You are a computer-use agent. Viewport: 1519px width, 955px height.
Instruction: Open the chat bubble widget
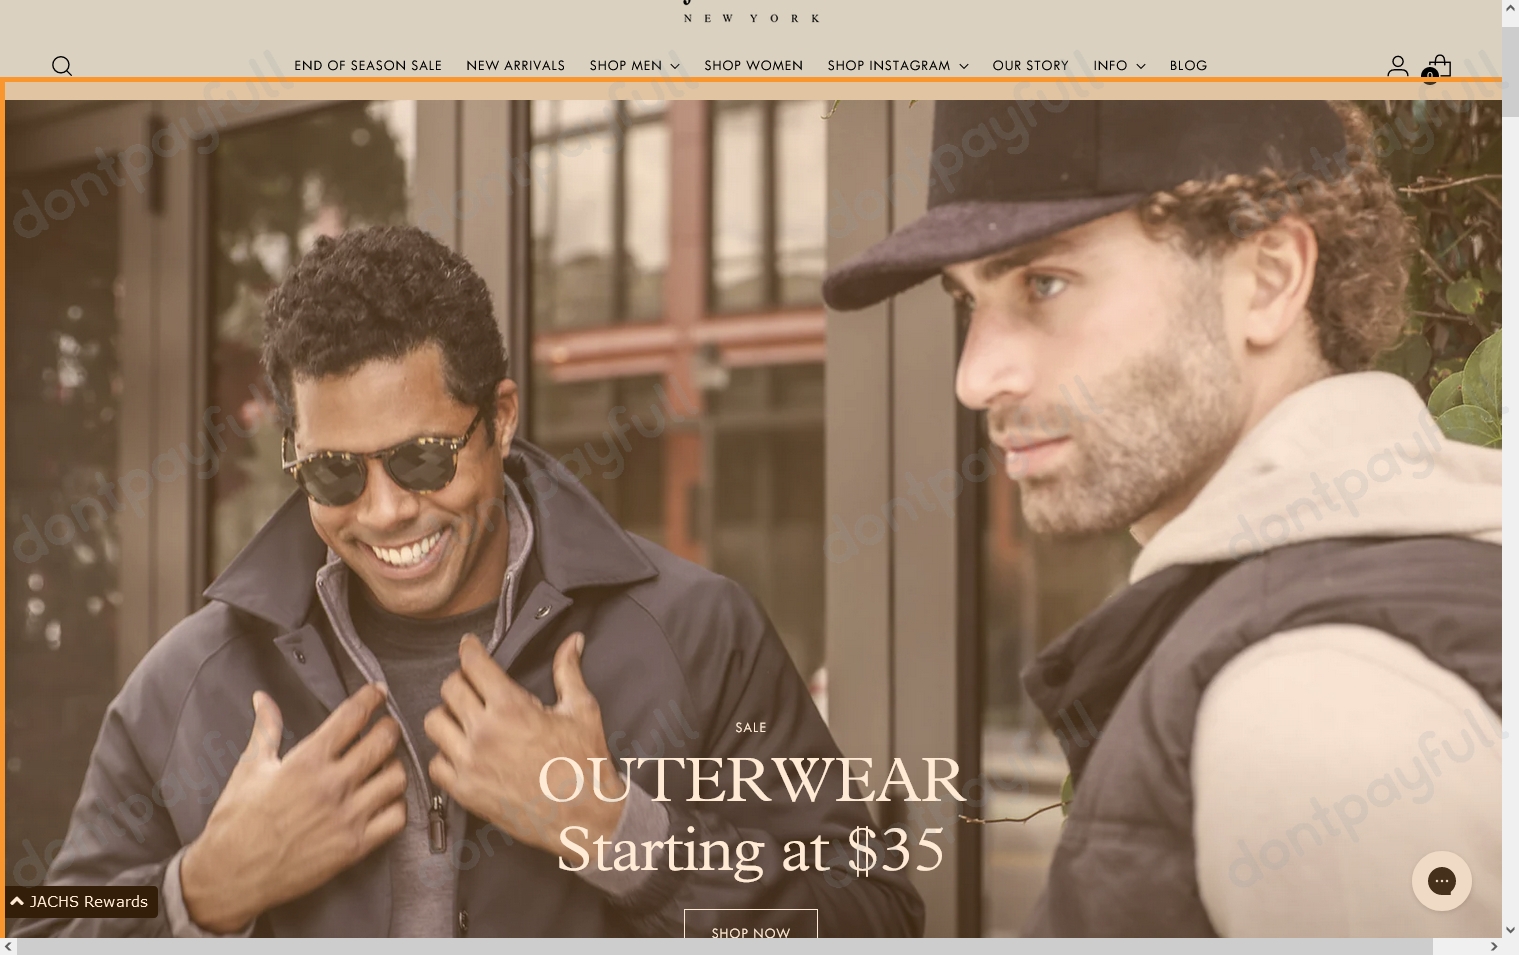[1441, 881]
